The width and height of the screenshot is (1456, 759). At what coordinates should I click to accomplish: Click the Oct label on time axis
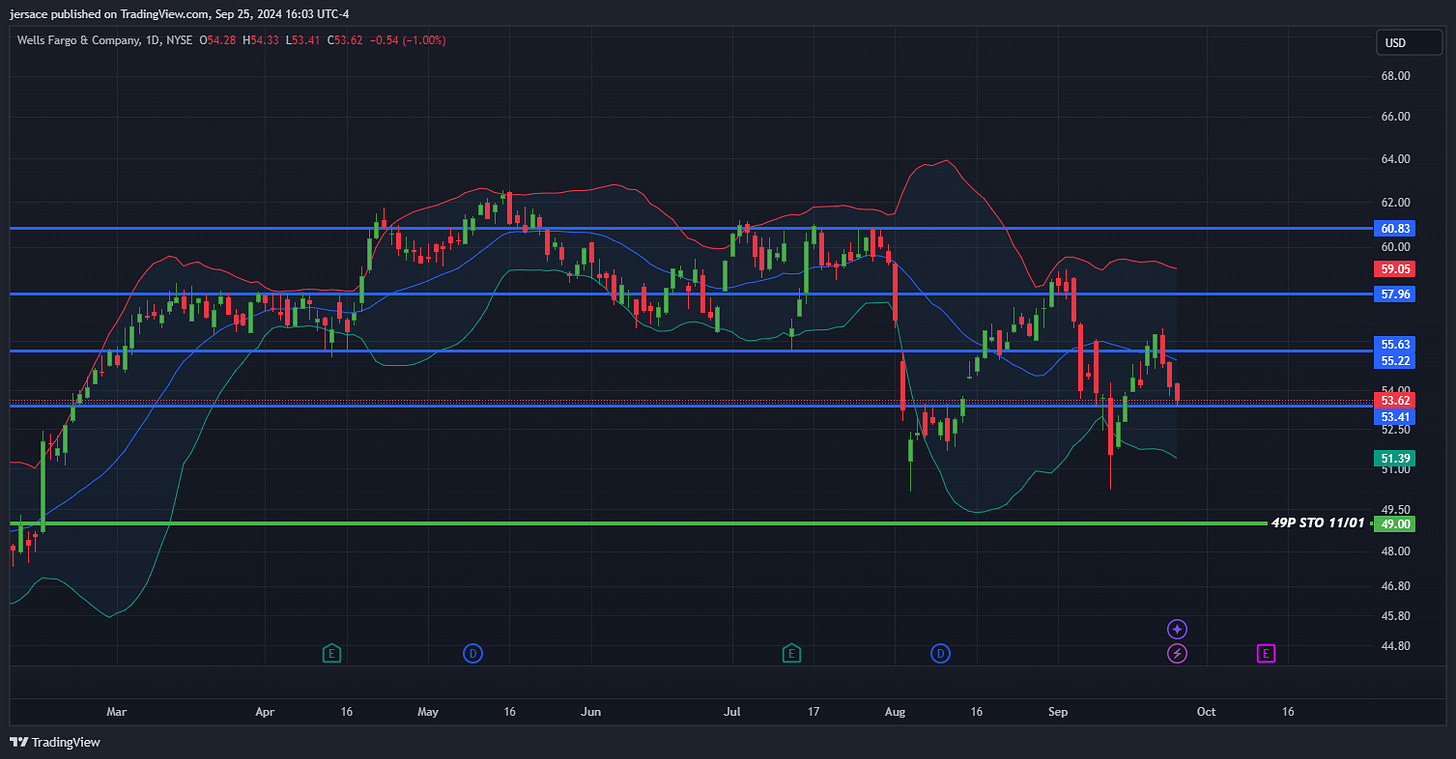[x=1207, y=712]
